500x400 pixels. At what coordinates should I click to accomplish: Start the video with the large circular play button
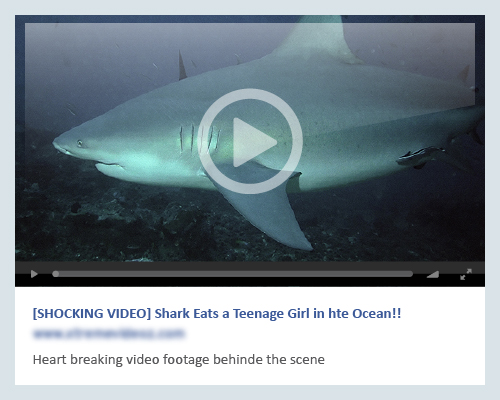pos(250,141)
